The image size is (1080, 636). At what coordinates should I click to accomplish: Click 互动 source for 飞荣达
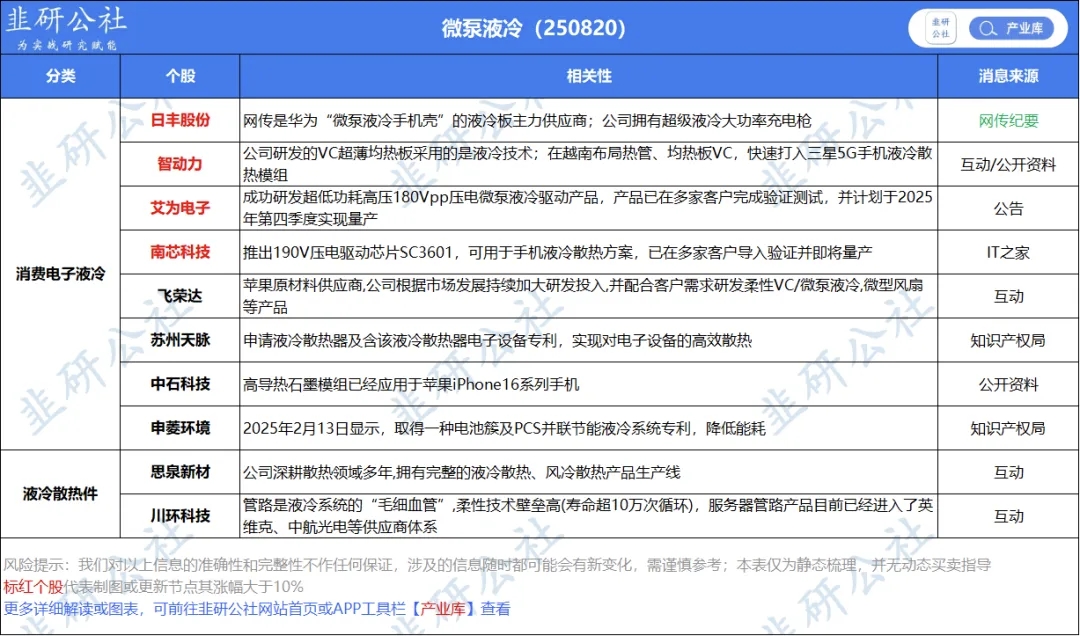[1008, 296]
